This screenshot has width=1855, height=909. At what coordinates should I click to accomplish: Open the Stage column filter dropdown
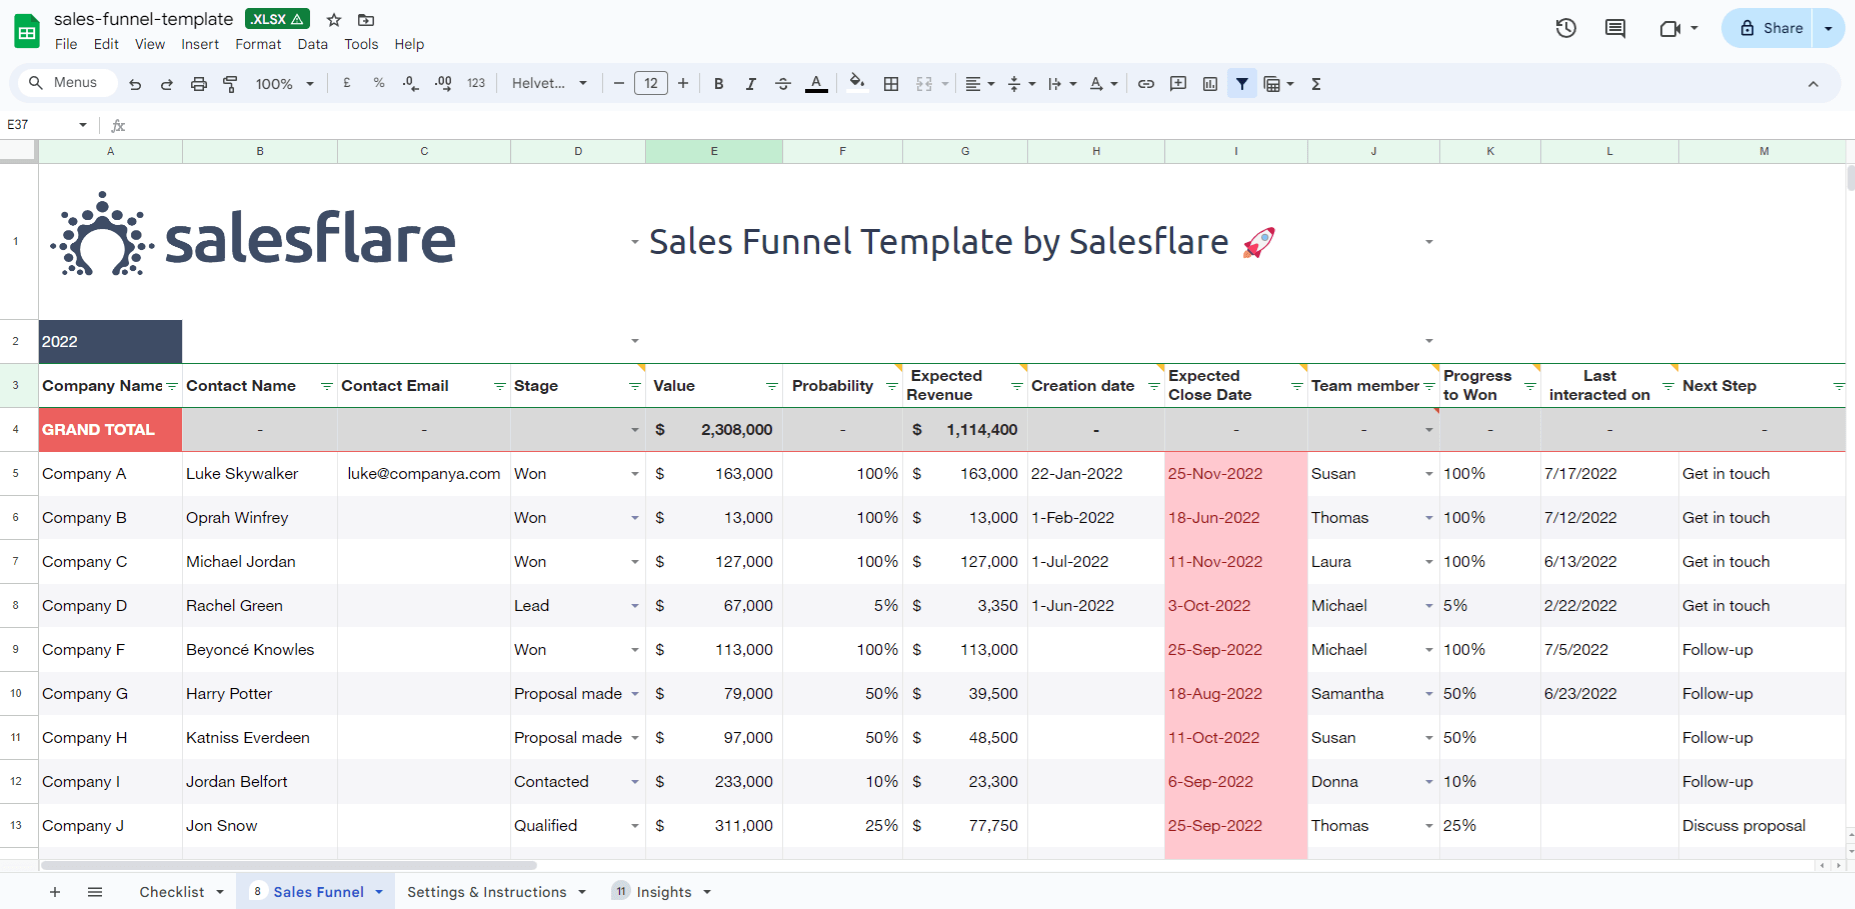635,386
